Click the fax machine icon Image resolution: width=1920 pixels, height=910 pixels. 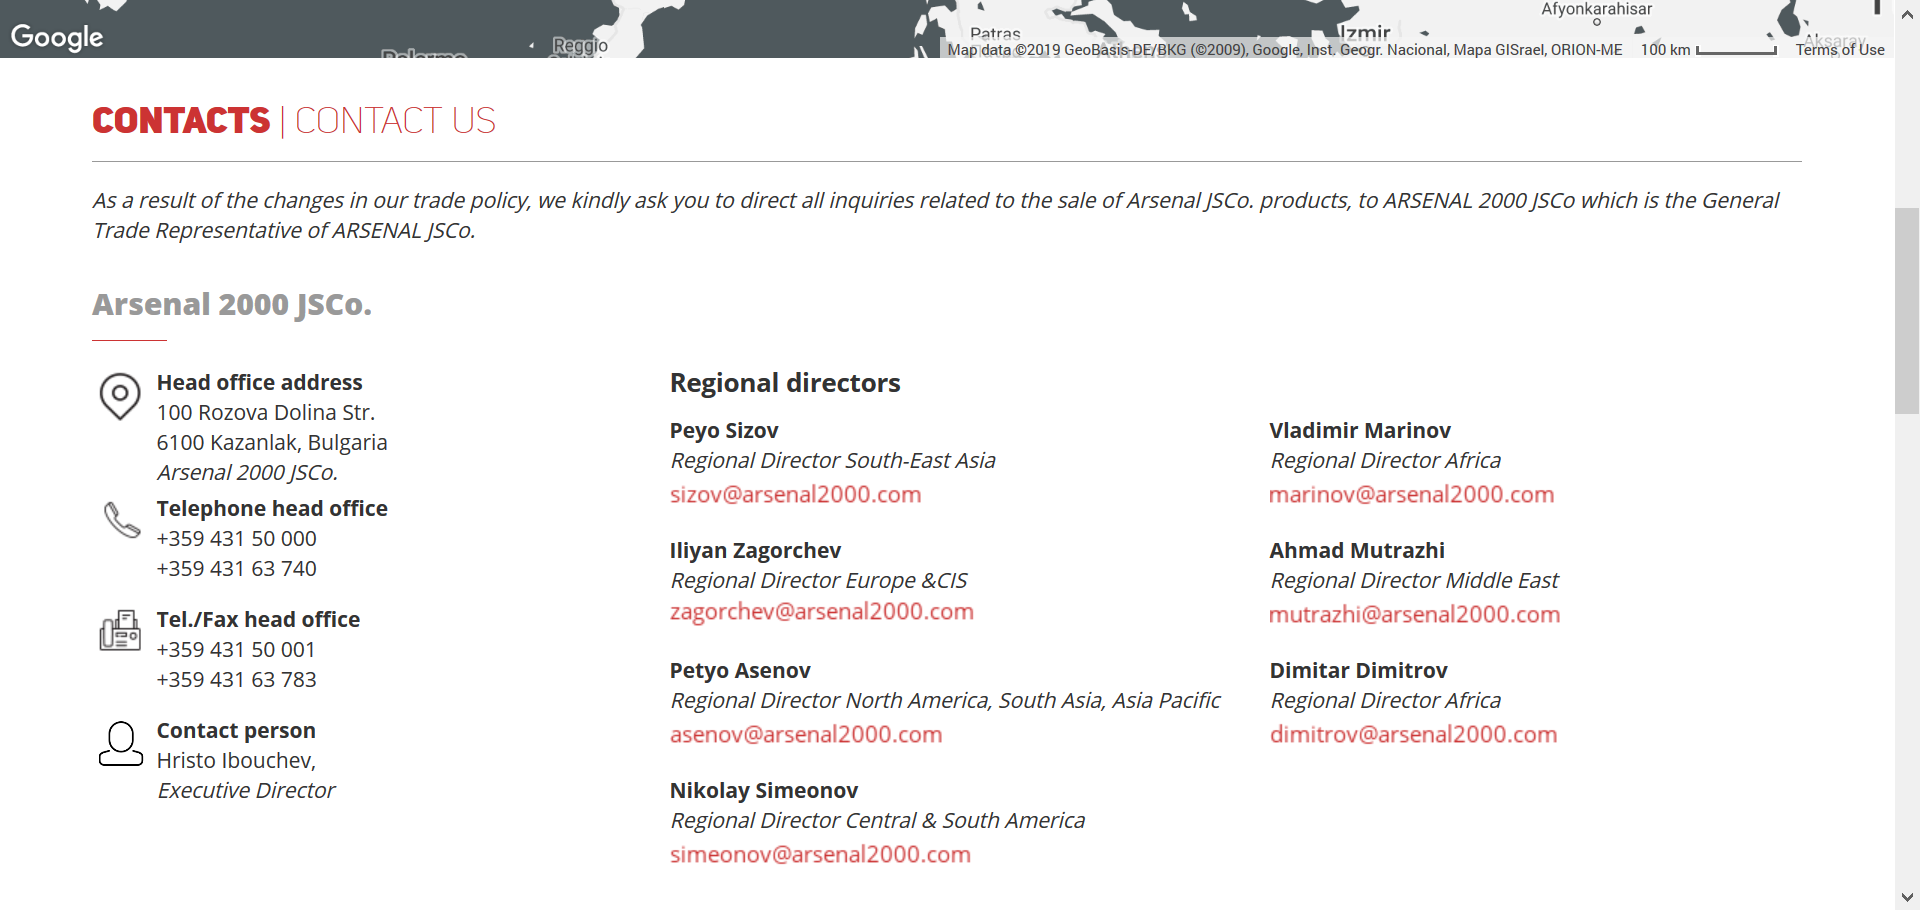click(x=120, y=630)
